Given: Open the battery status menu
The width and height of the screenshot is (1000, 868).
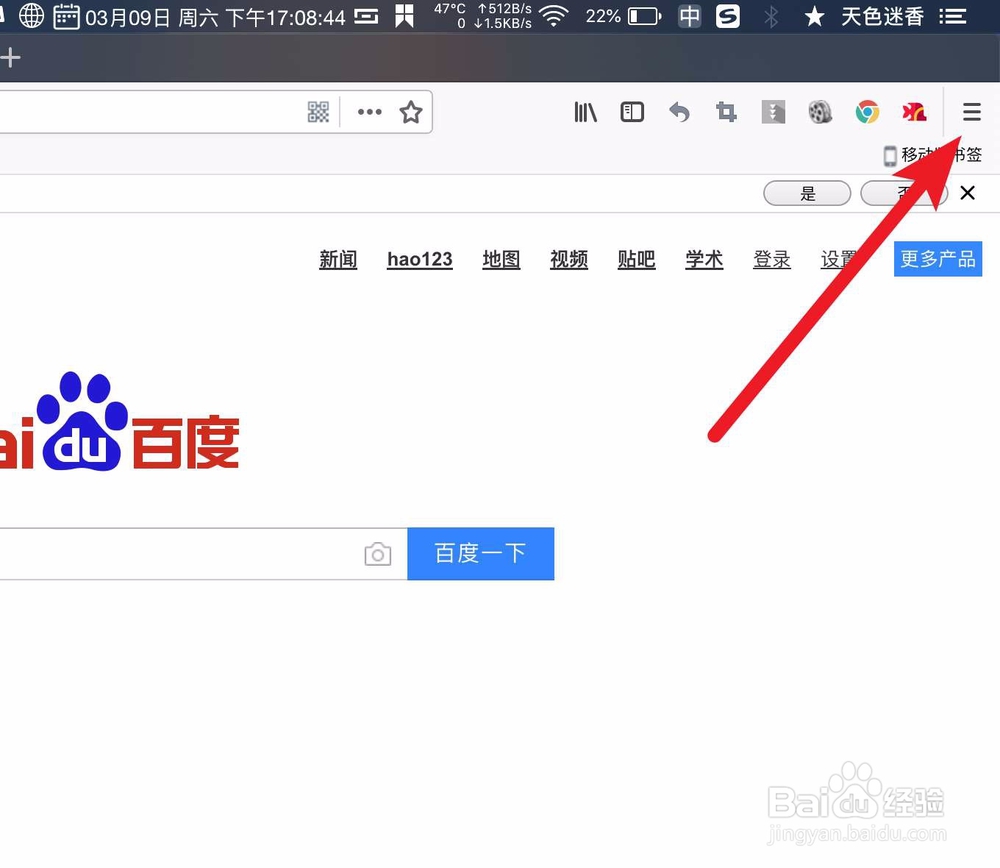Looking at the screenshot, I should [624, 16].
